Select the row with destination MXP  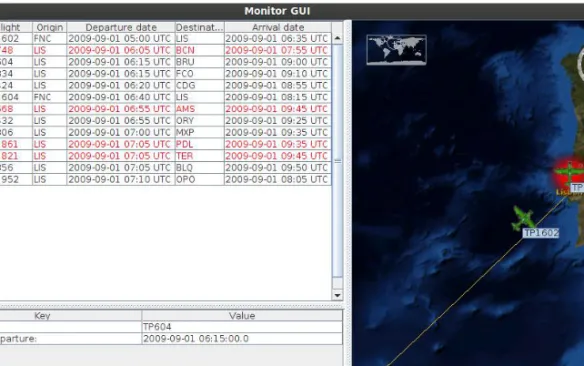(165, 132)
